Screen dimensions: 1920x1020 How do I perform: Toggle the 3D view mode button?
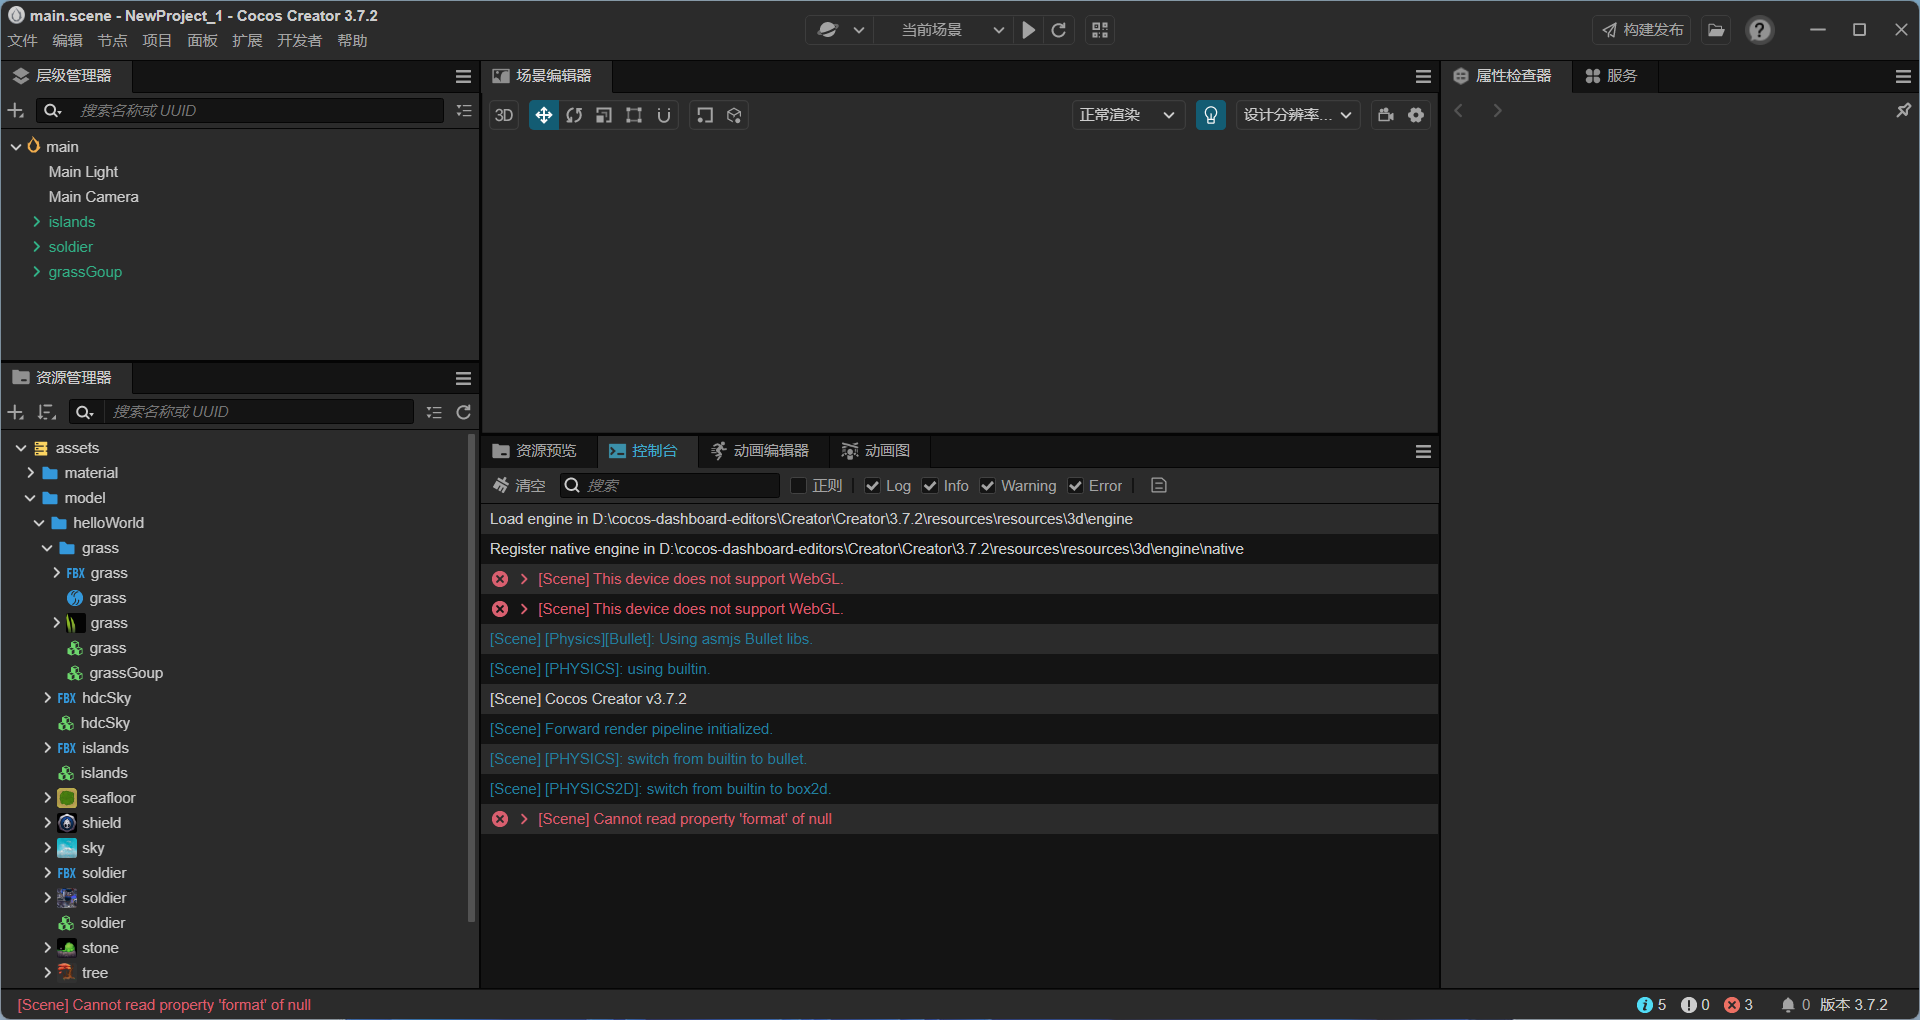pos(504,115)
